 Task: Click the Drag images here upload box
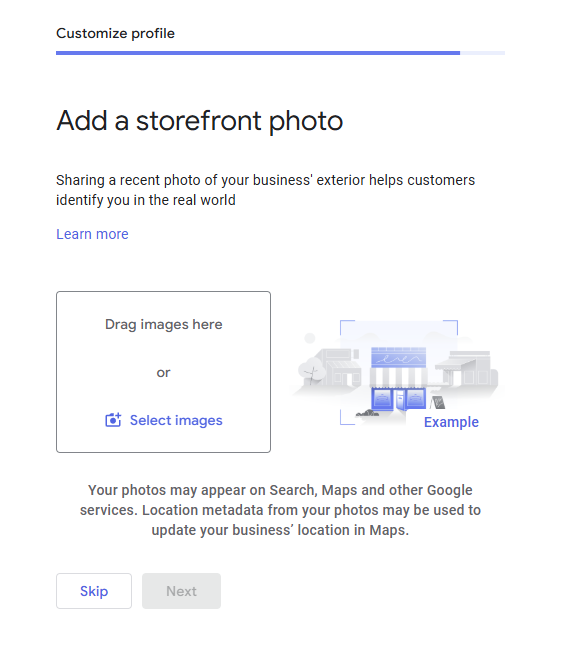point(163,372)
